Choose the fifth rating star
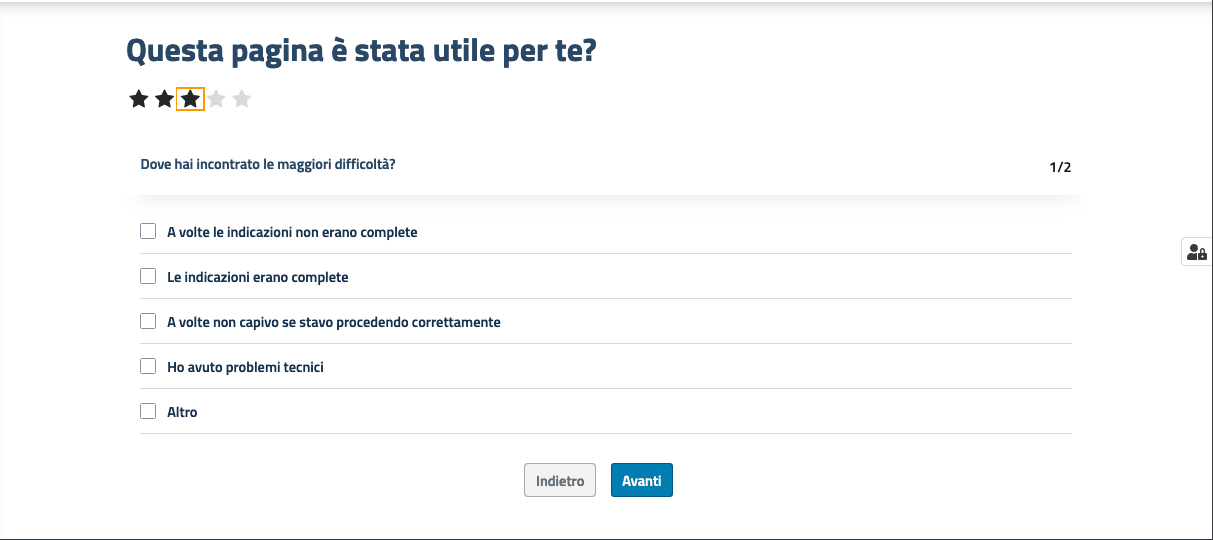Image resolution: width=1213 pixels, height=540 pixels. [x=242, y=99]
